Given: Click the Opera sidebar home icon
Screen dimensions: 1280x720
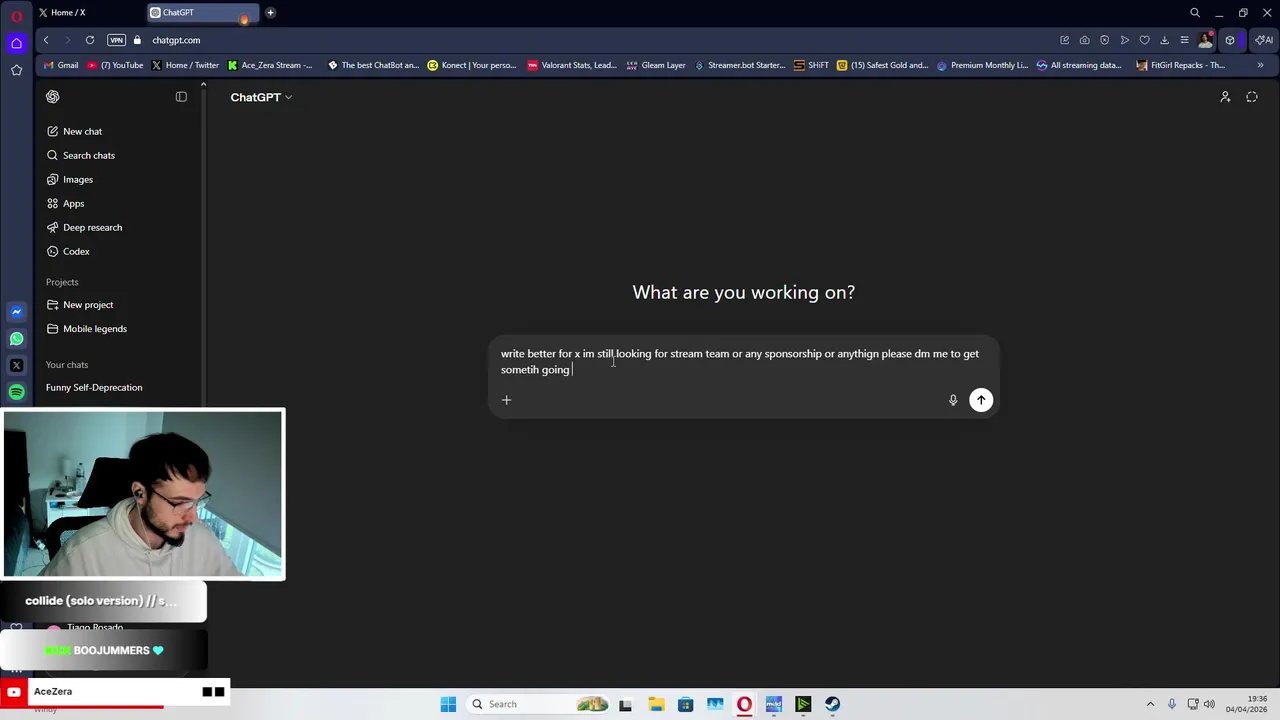Looking at the screenshot, I should click(16, 43).
